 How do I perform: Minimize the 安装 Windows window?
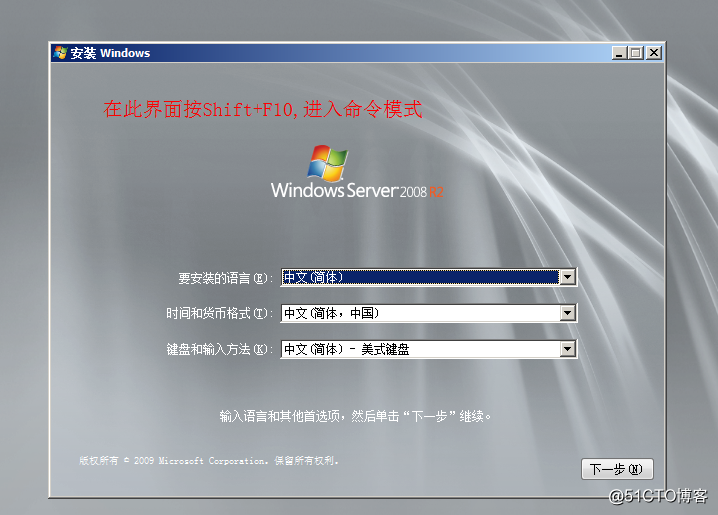[x=620, y=53]
